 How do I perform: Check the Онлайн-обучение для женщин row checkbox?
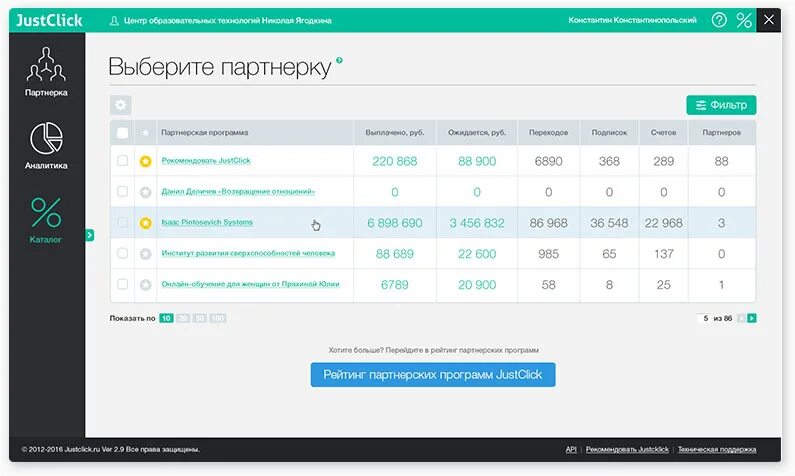tap(122, 284)
